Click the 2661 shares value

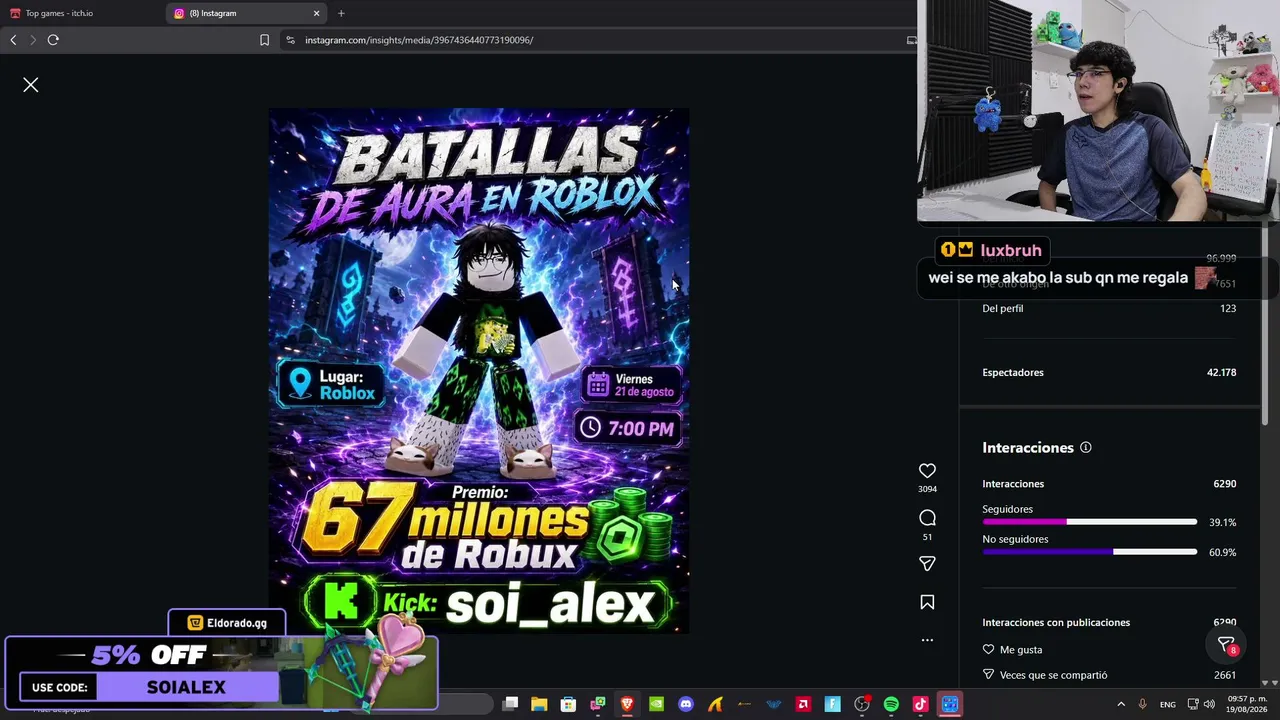click(x=1225, y=675)
